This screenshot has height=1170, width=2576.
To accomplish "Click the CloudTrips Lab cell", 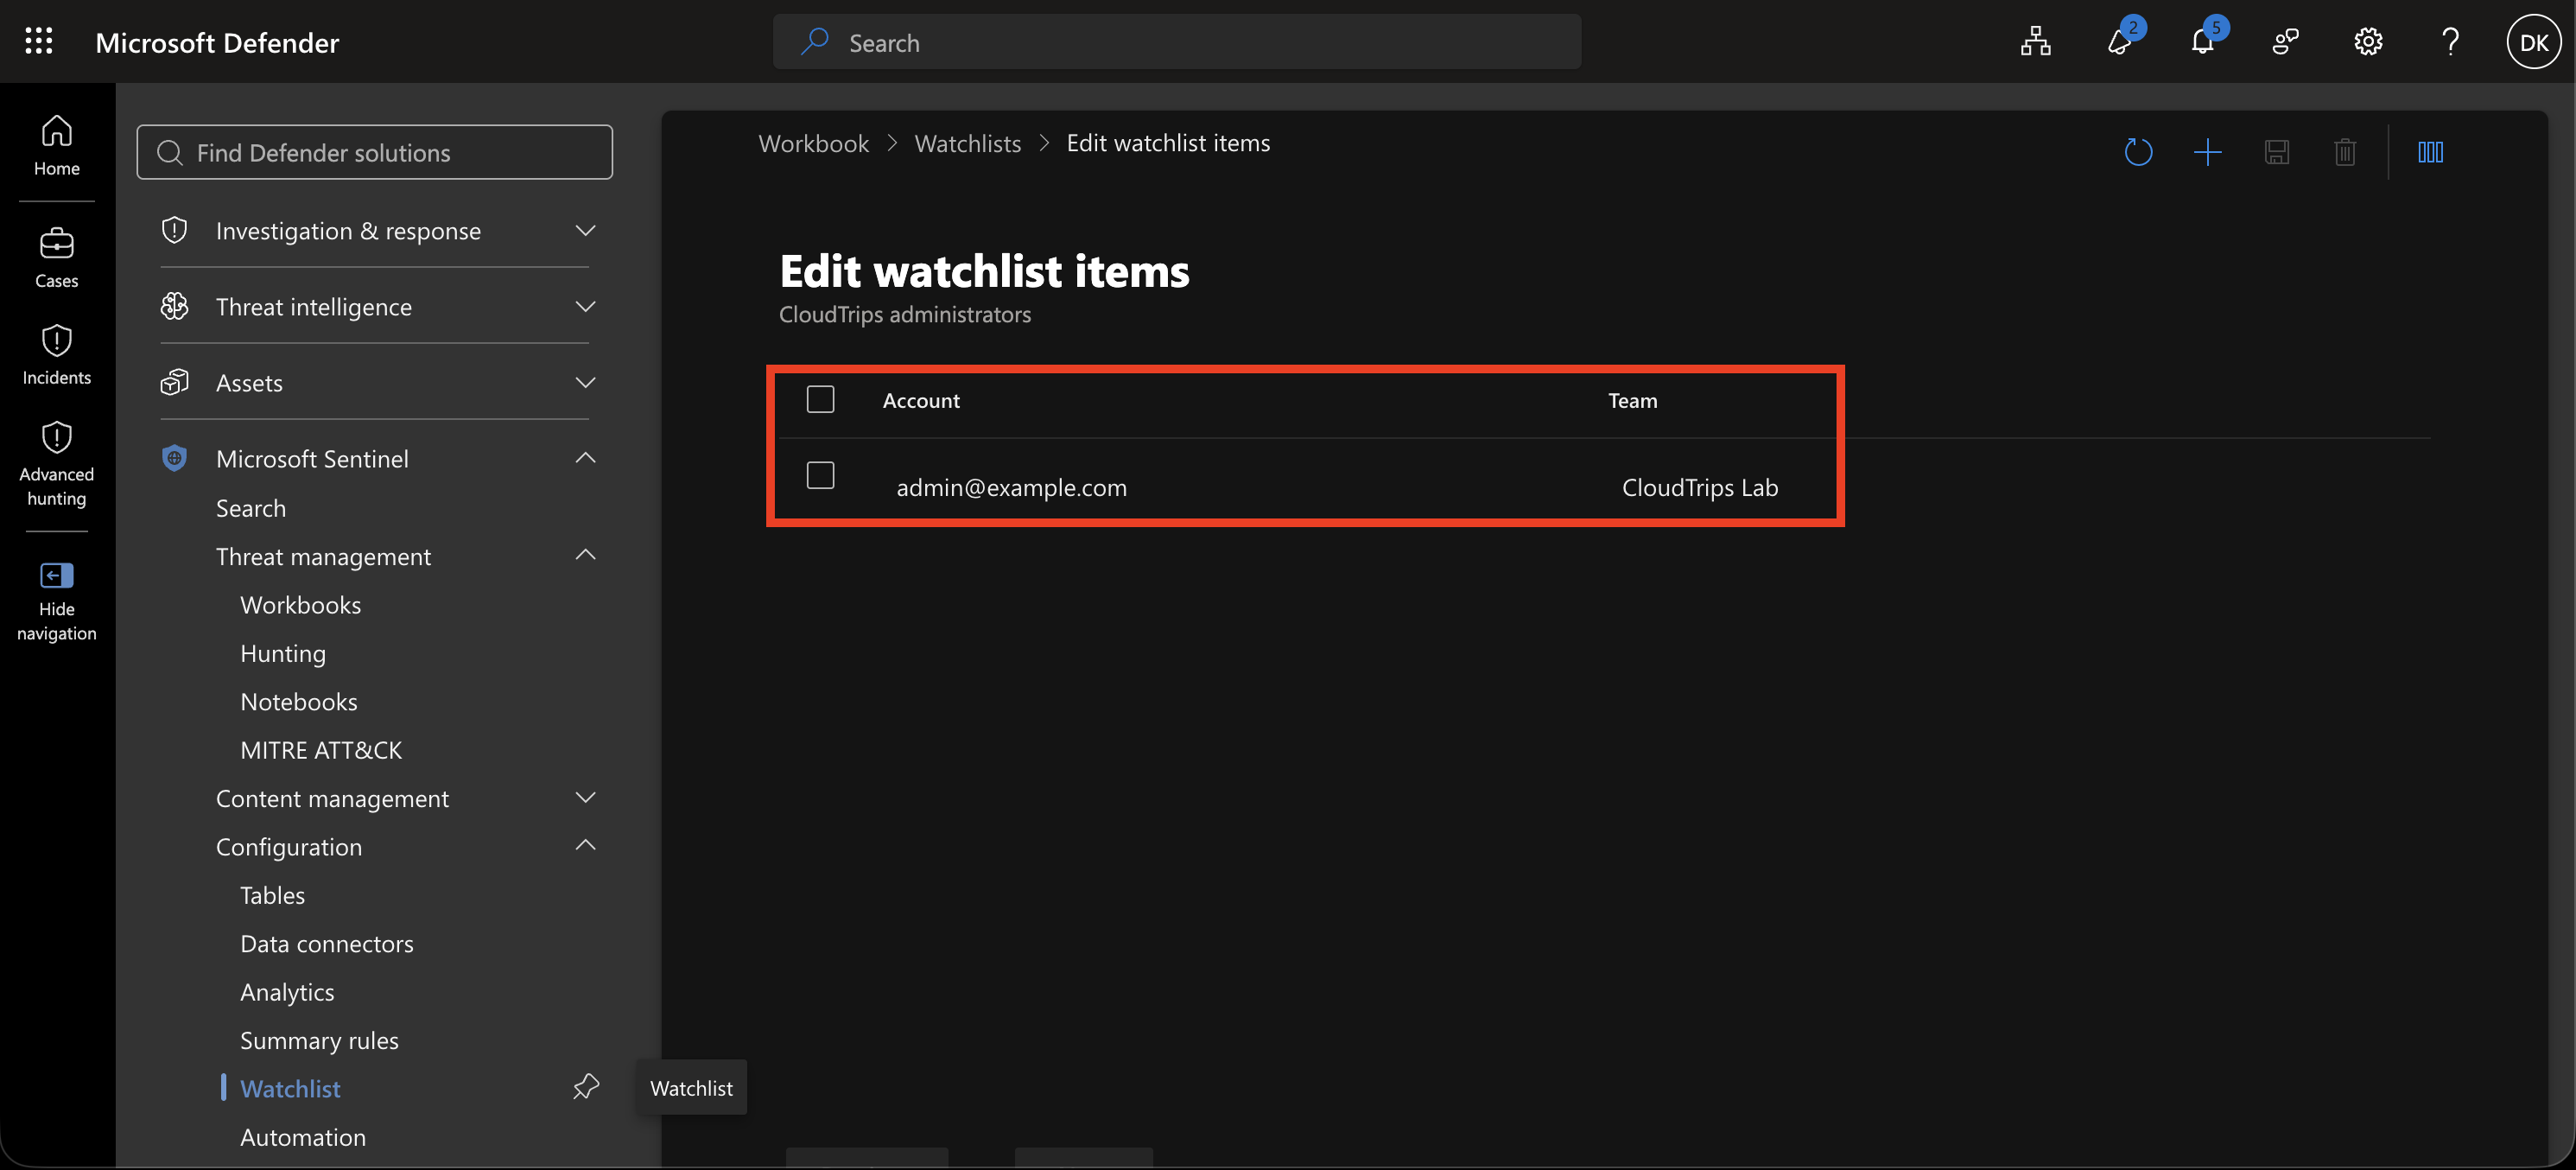I will (1699, 487).
